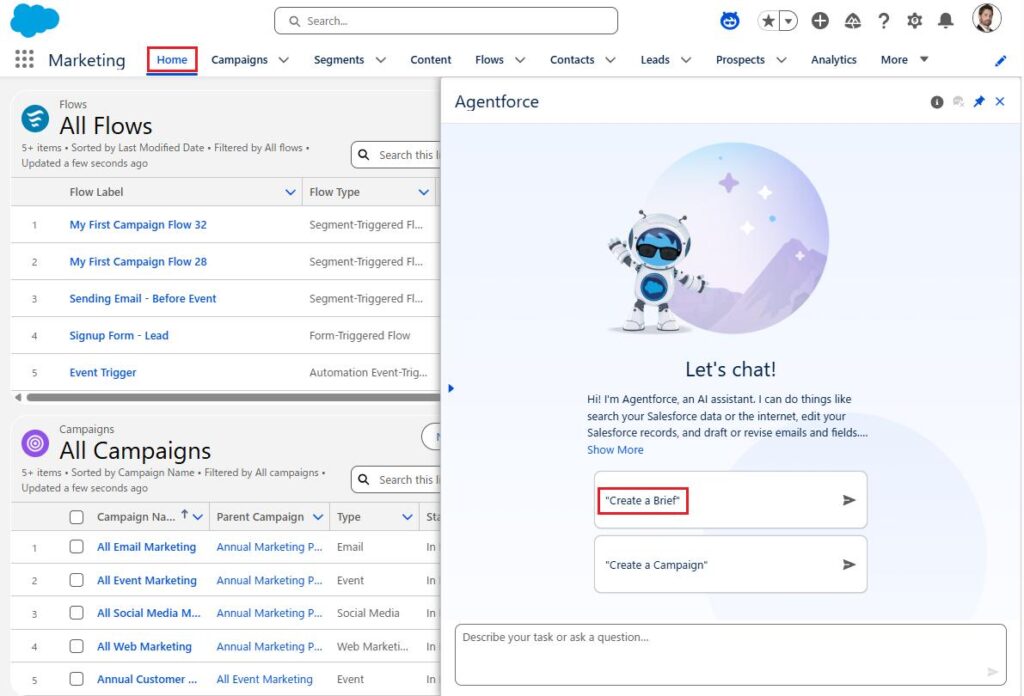1024x696 pixels.
Task: Open the Flow Type column menu chevron
Action: coord(424,192)
